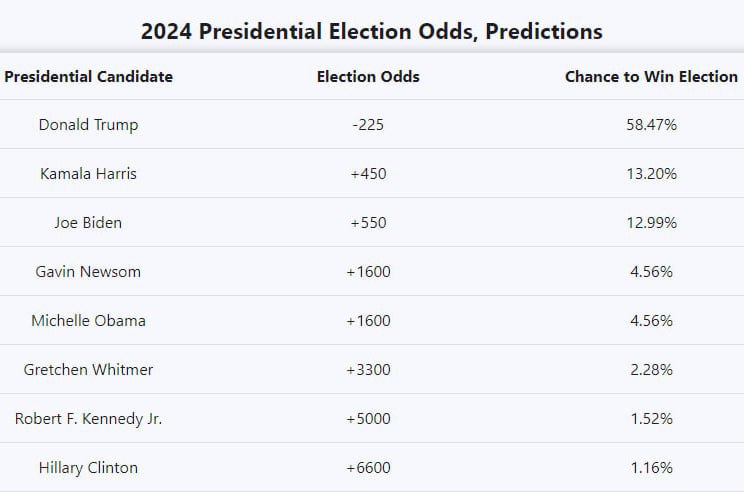Screen dimensions: 744x492
Task: Click the Presidential Candidate column header
Action: click(x=88, y=77)
